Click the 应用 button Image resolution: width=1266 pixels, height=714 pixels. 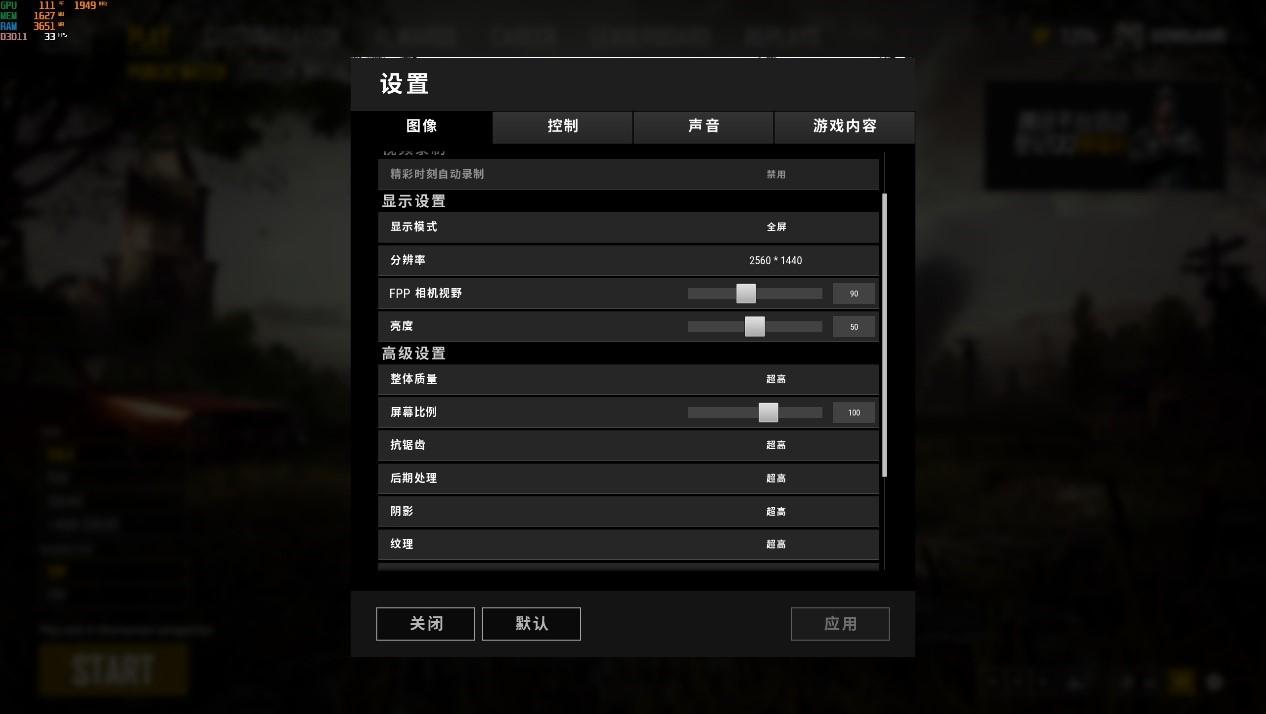click(840, 624)
